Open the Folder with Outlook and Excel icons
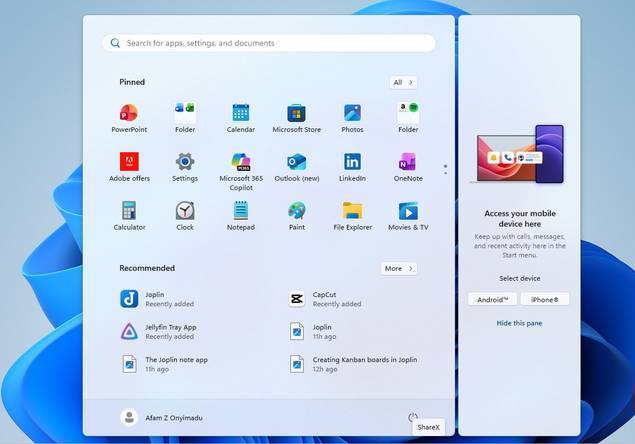 185,118
